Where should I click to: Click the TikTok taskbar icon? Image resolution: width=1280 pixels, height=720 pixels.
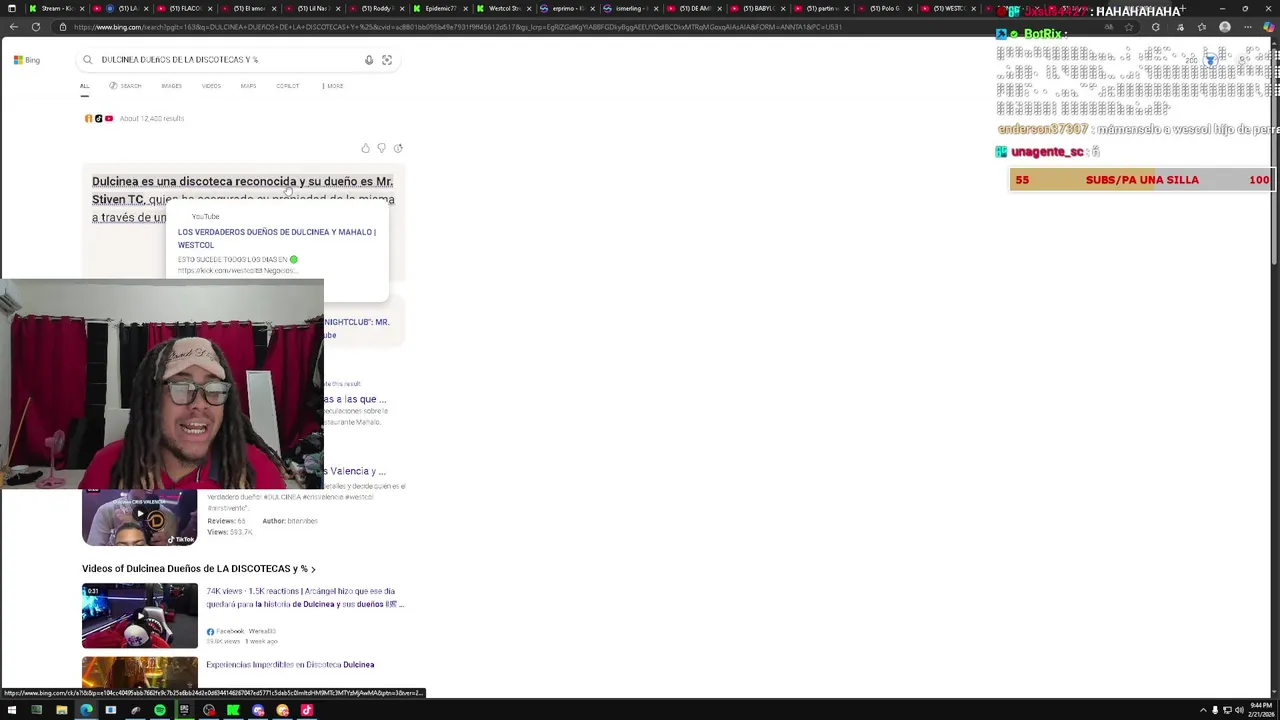[307, 710]
